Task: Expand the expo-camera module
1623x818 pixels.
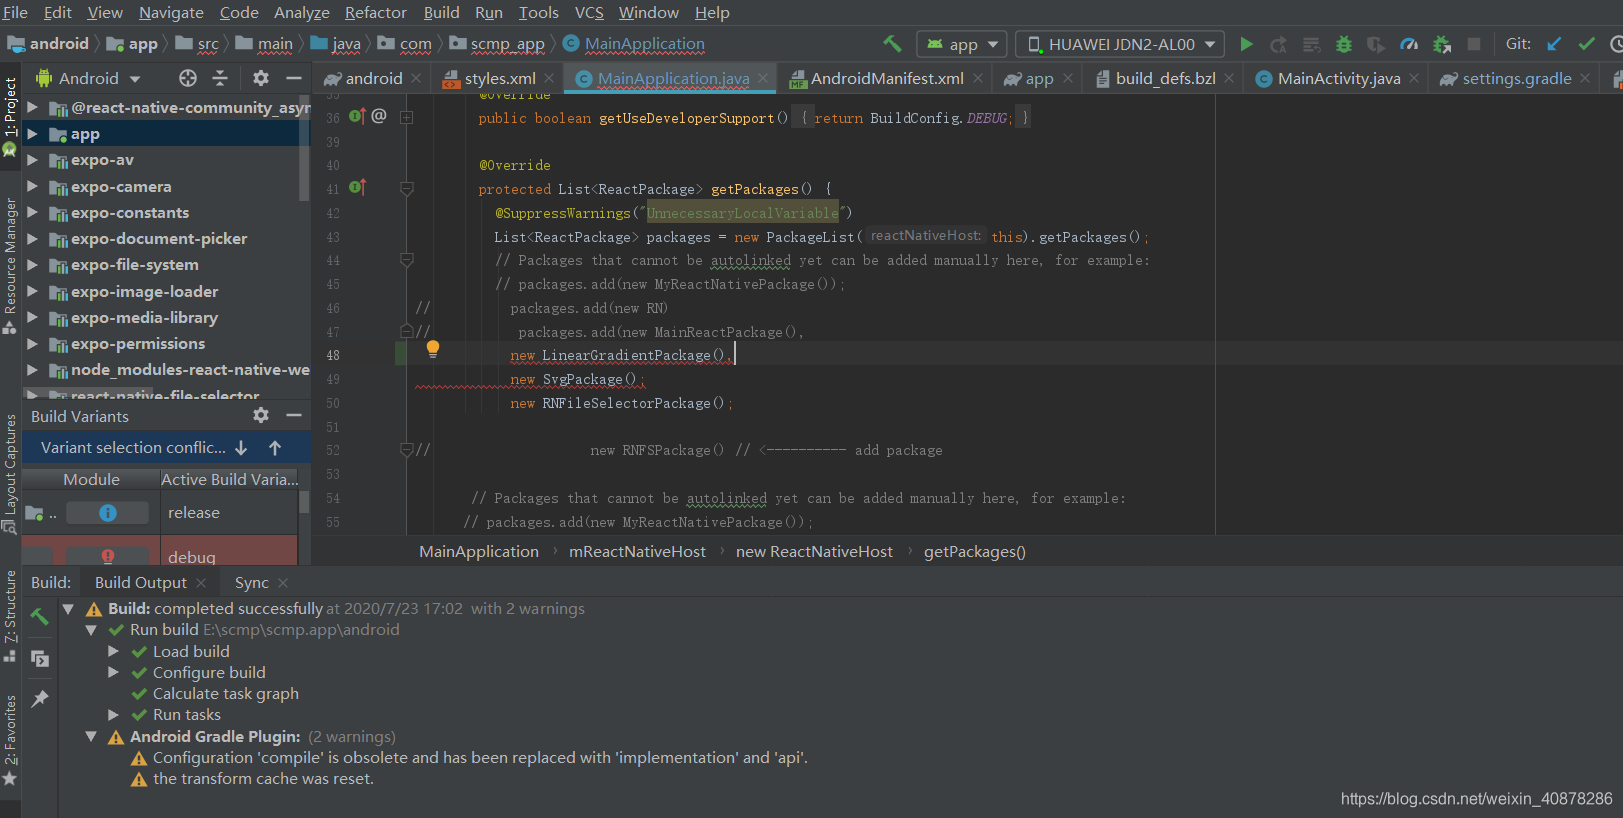Action: click(32, 186)
